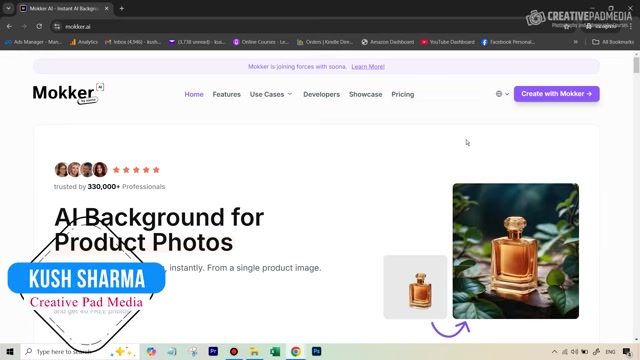
Task: Open the tab search dropdown
Action: [x=8, y=8]
